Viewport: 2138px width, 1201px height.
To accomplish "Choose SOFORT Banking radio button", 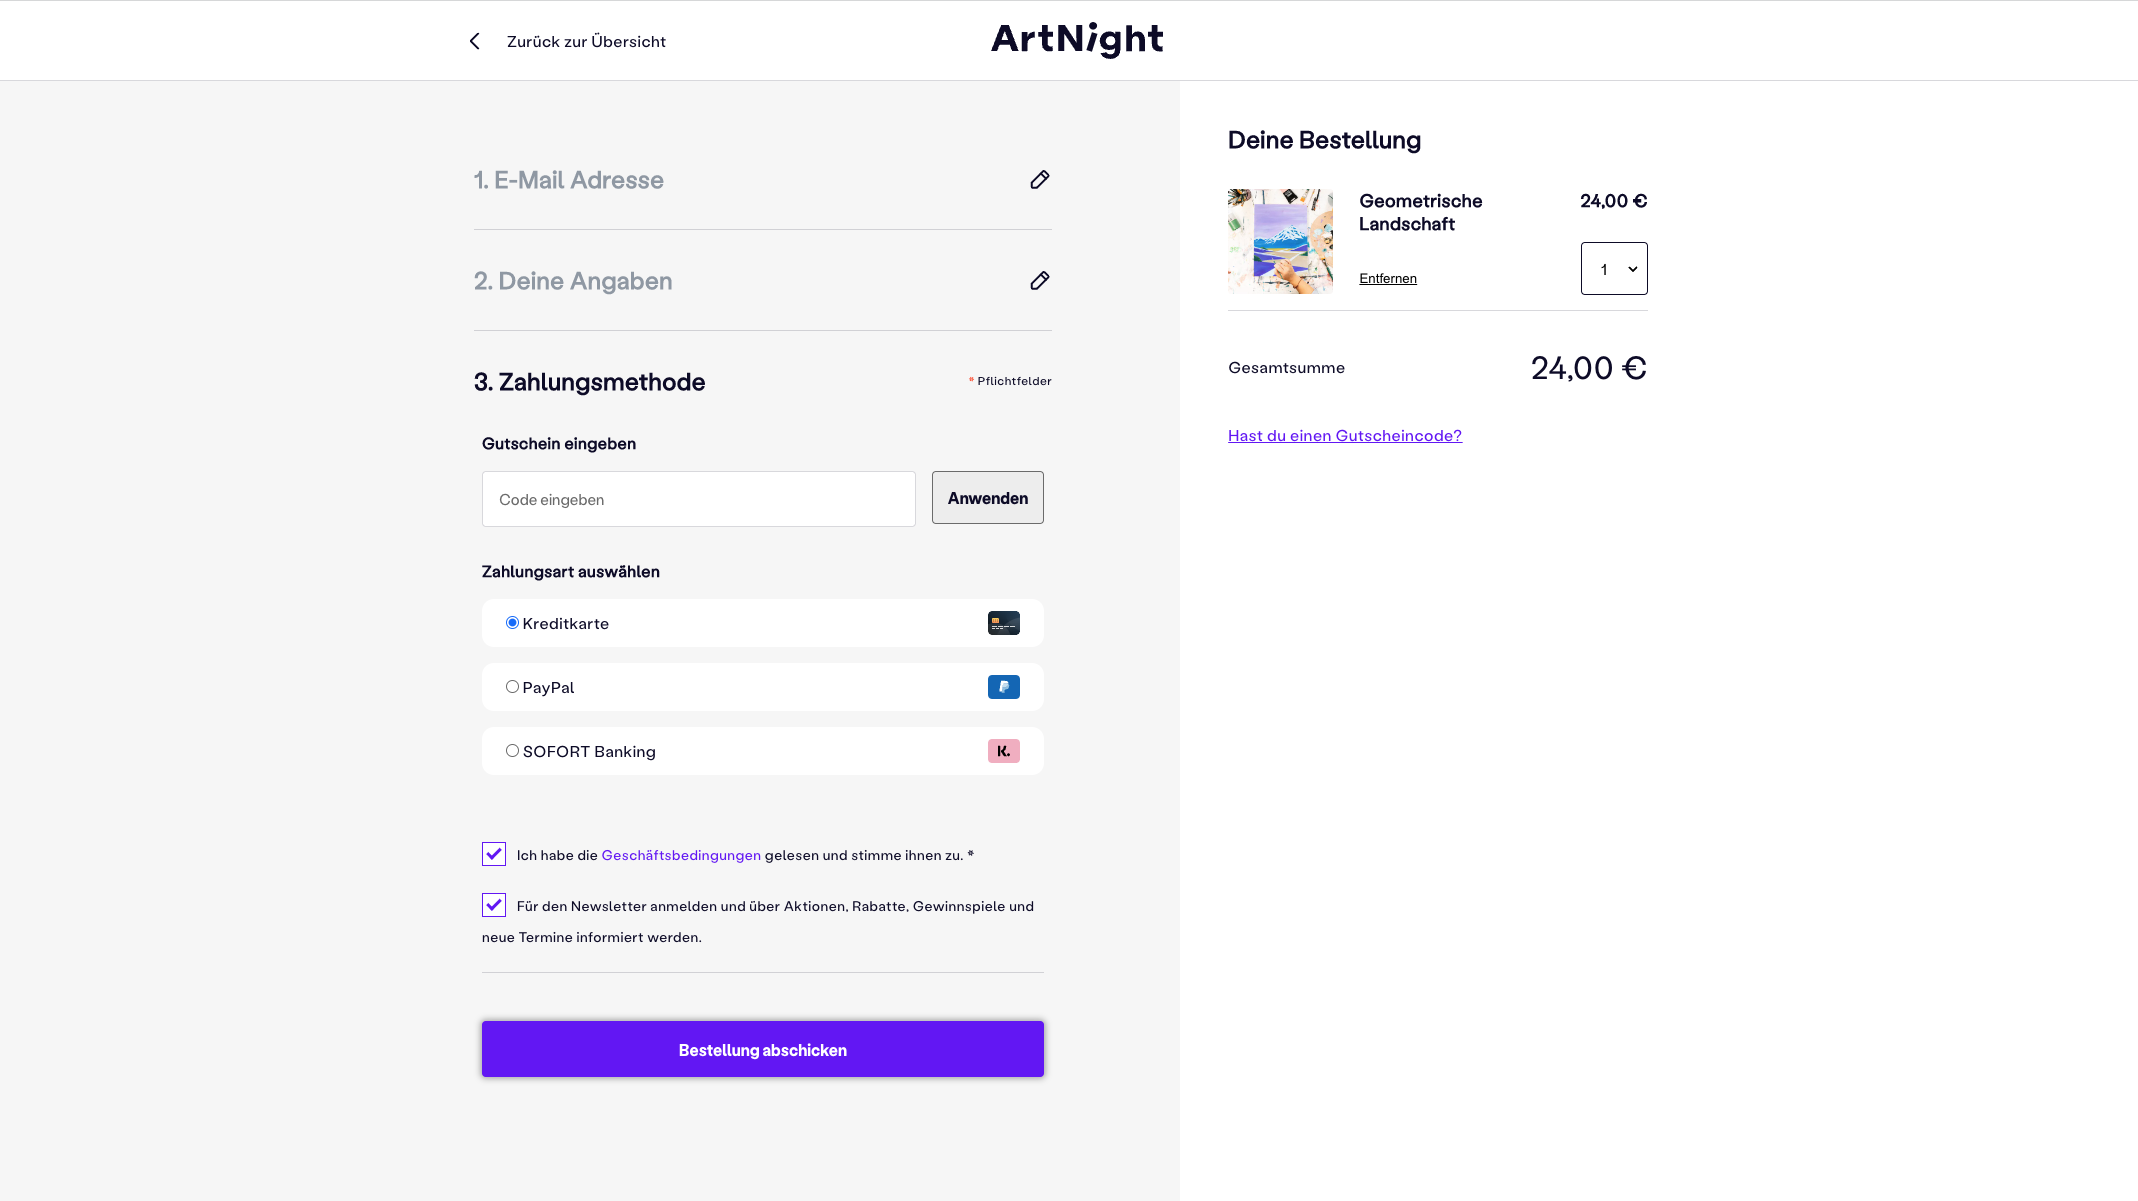I will coord(512,751).
